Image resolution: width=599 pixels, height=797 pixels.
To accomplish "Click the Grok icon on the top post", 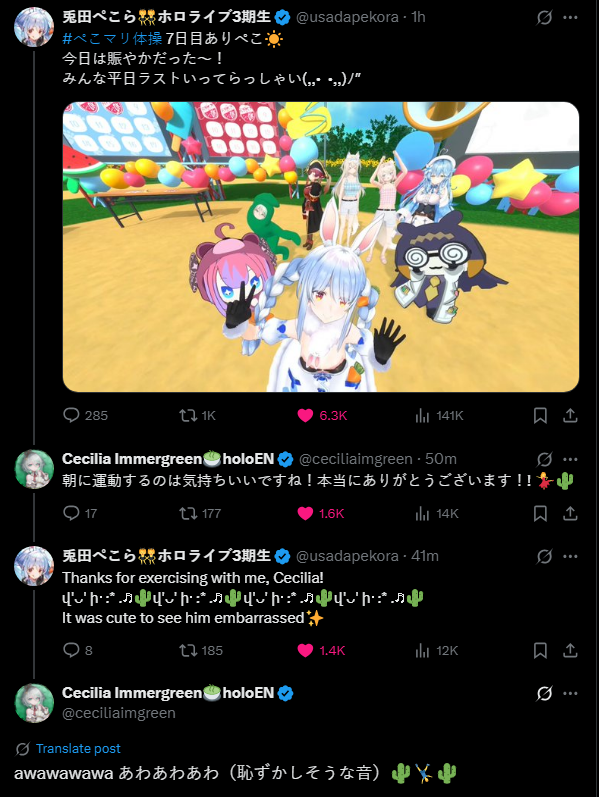I will point(544,18).
